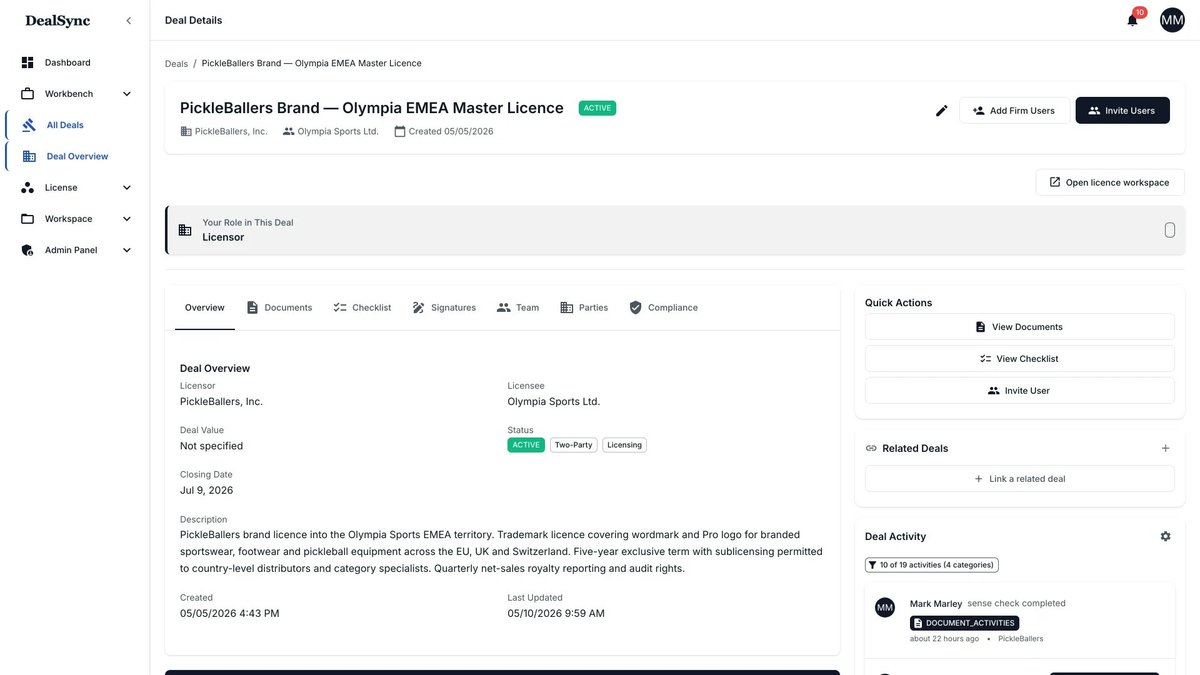Click the small icon at right of role banner

tap(1170, 230)
